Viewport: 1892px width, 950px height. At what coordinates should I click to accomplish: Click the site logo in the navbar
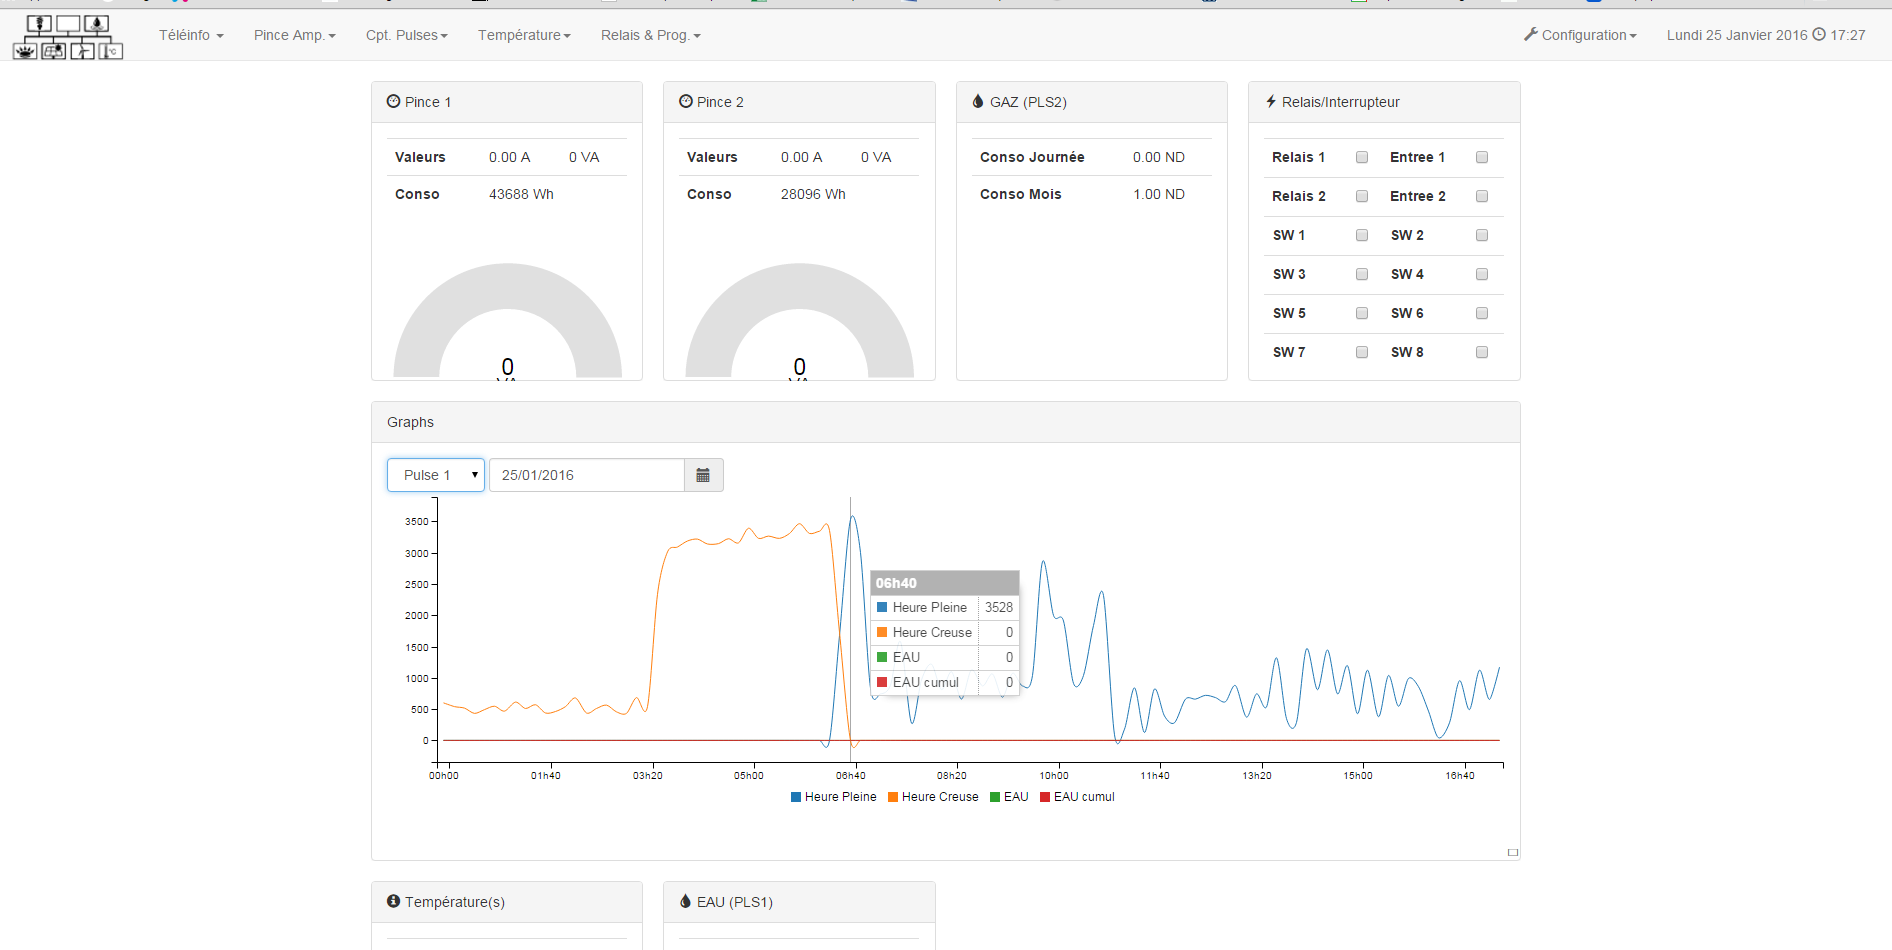click(x=68, y=37)
